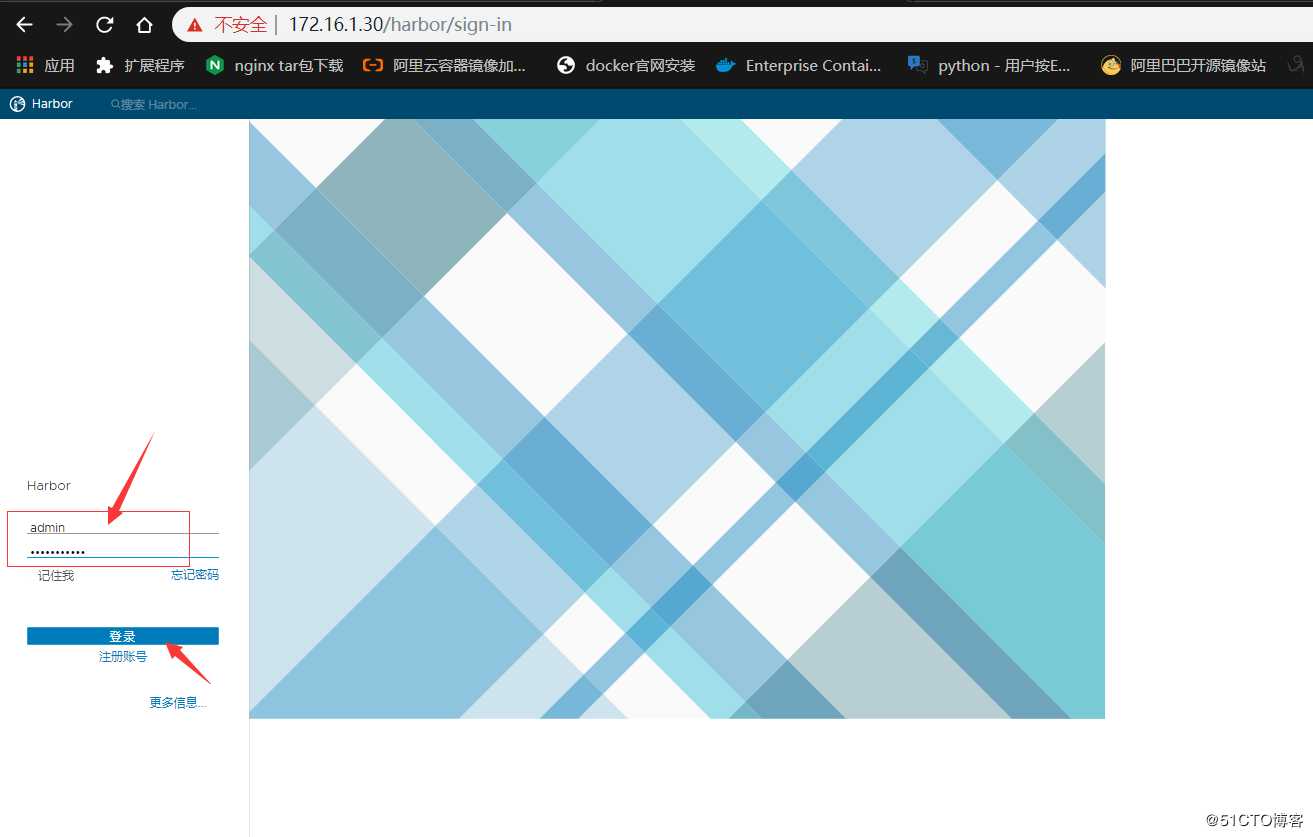The width and height of the screenshot is (1313, 837).
Task: Open the 忘记密码 forgot password link
Action: (195, 575)
